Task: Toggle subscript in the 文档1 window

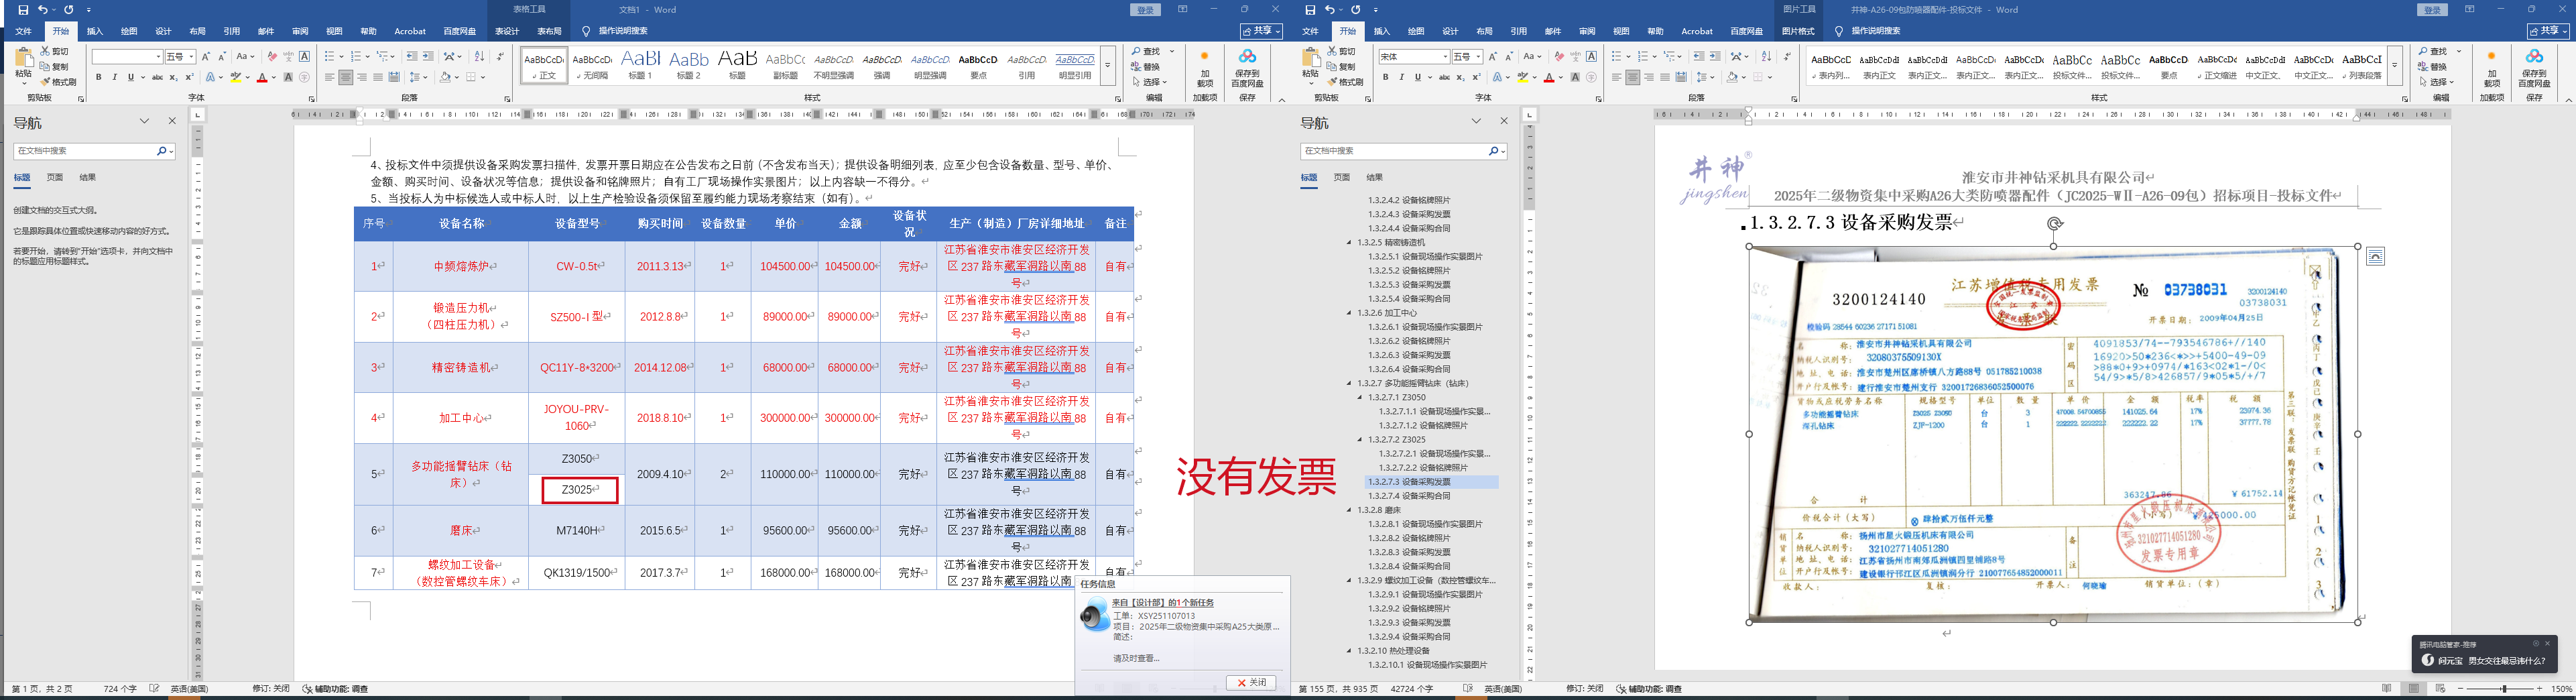Action: pyautogui.click(x=173, y=77)
